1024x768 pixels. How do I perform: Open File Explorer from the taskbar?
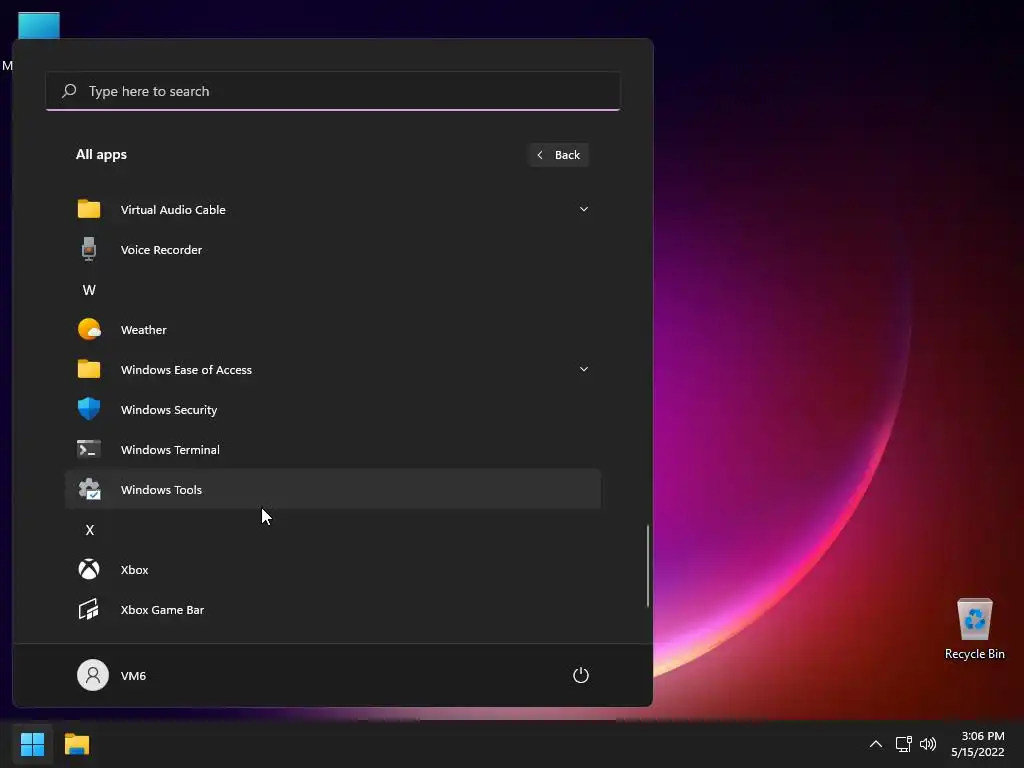[77, 744]
